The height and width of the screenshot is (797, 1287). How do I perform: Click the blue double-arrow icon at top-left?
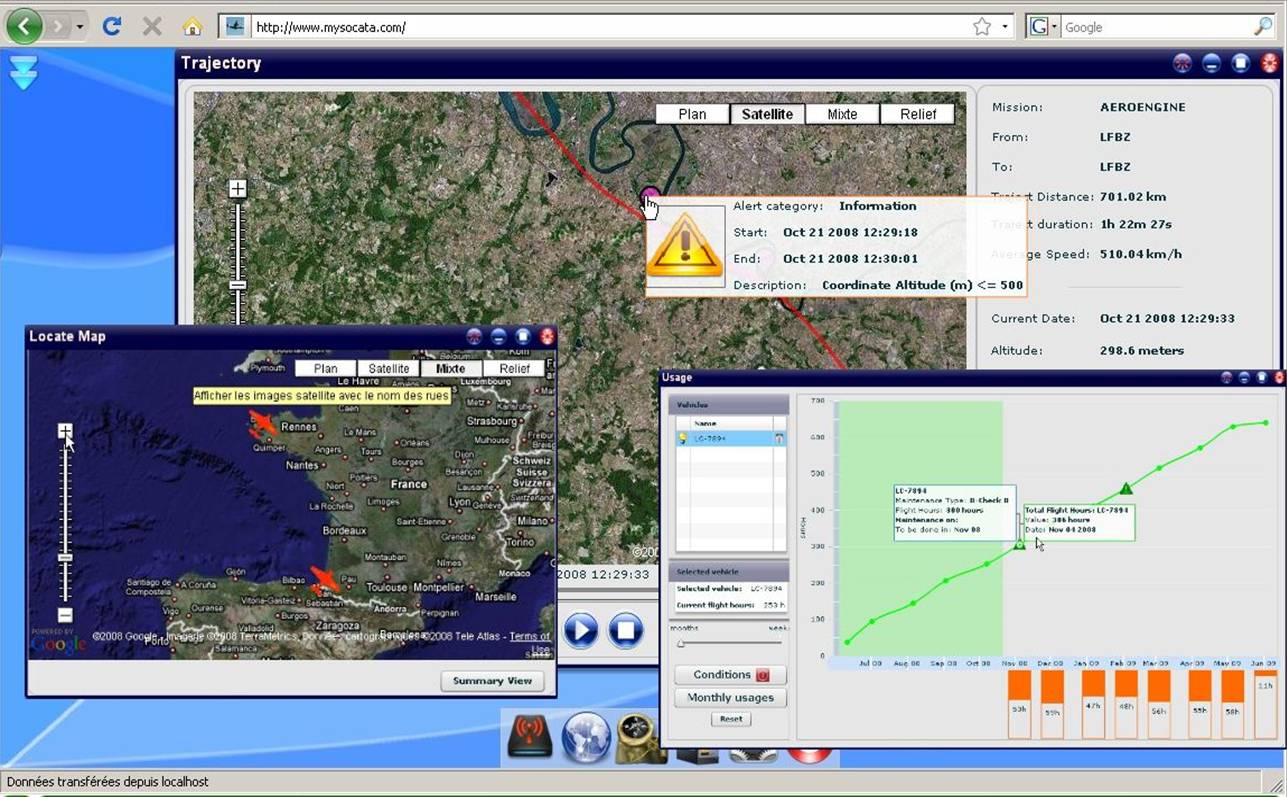[23, 72]
